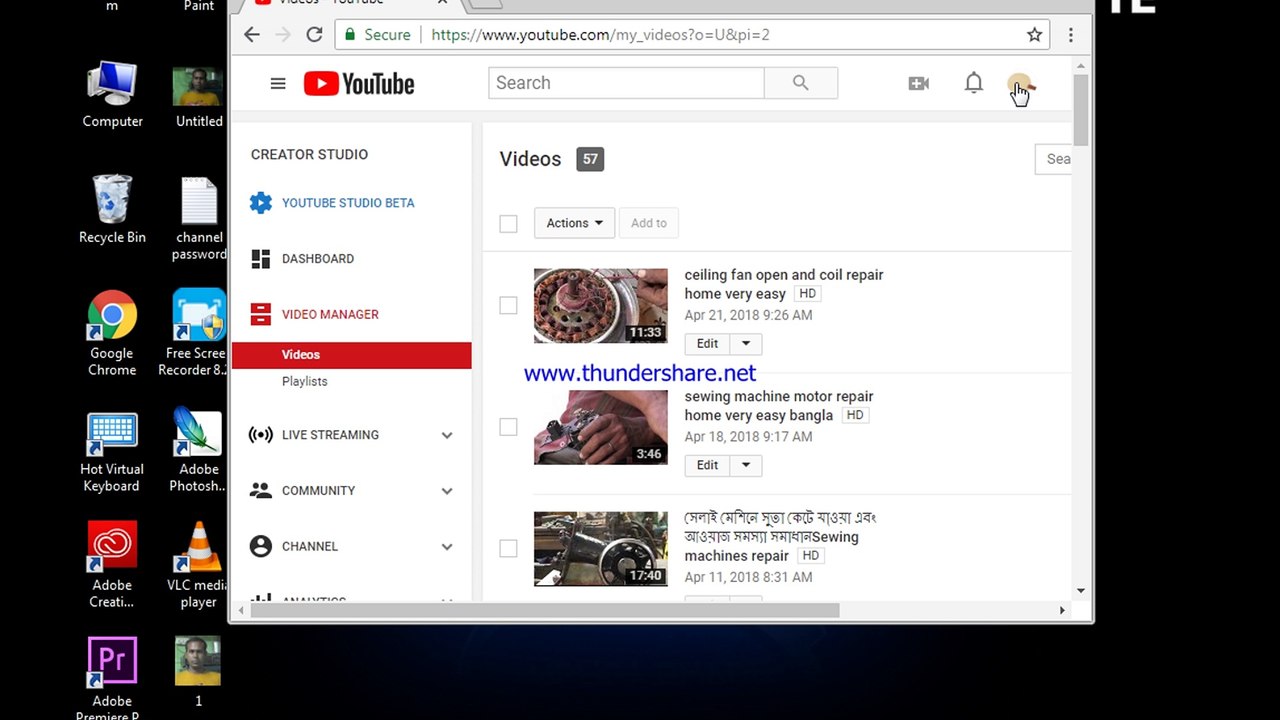Screen dimensions: 1280x720
Task: Open Google Chrome desktop shortcut
Action: [x=112, y=333]
